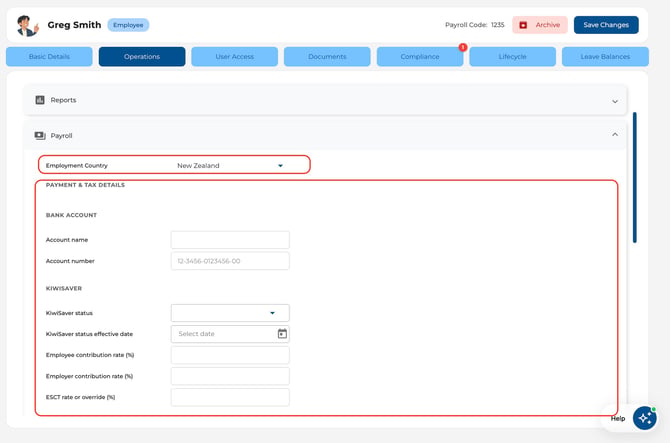Click the Payroll section money icon
This screenshot has width=670, height=443.
(x=40, y=135)
